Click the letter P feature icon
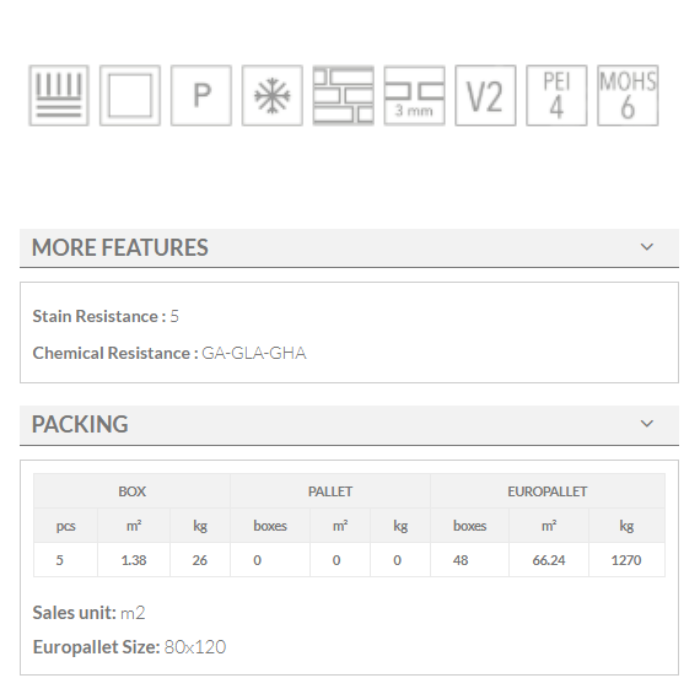Image resolution: width=700 pixels, height=700 pixels. coord(201,96)
